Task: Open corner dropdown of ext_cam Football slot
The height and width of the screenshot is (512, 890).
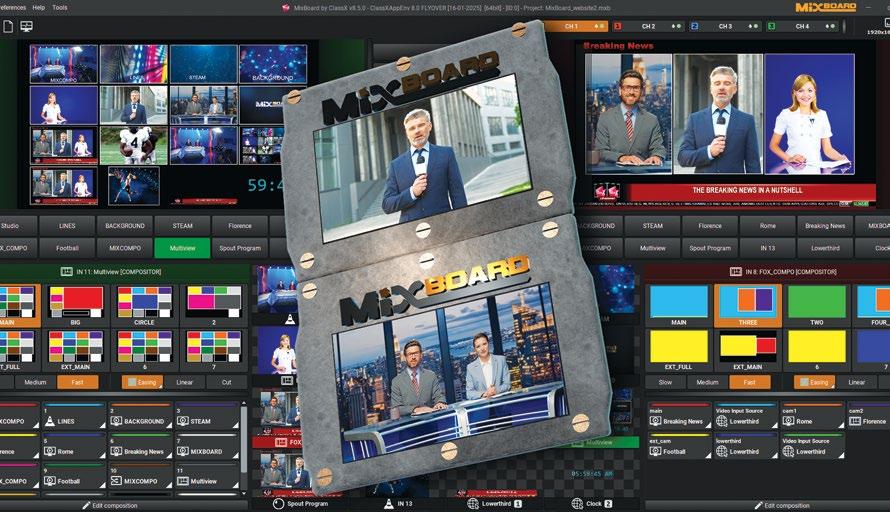Action: click(x=708, y=455)
